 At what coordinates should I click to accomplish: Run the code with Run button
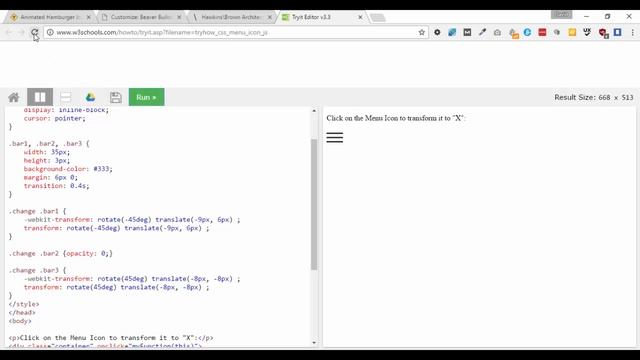147,97
